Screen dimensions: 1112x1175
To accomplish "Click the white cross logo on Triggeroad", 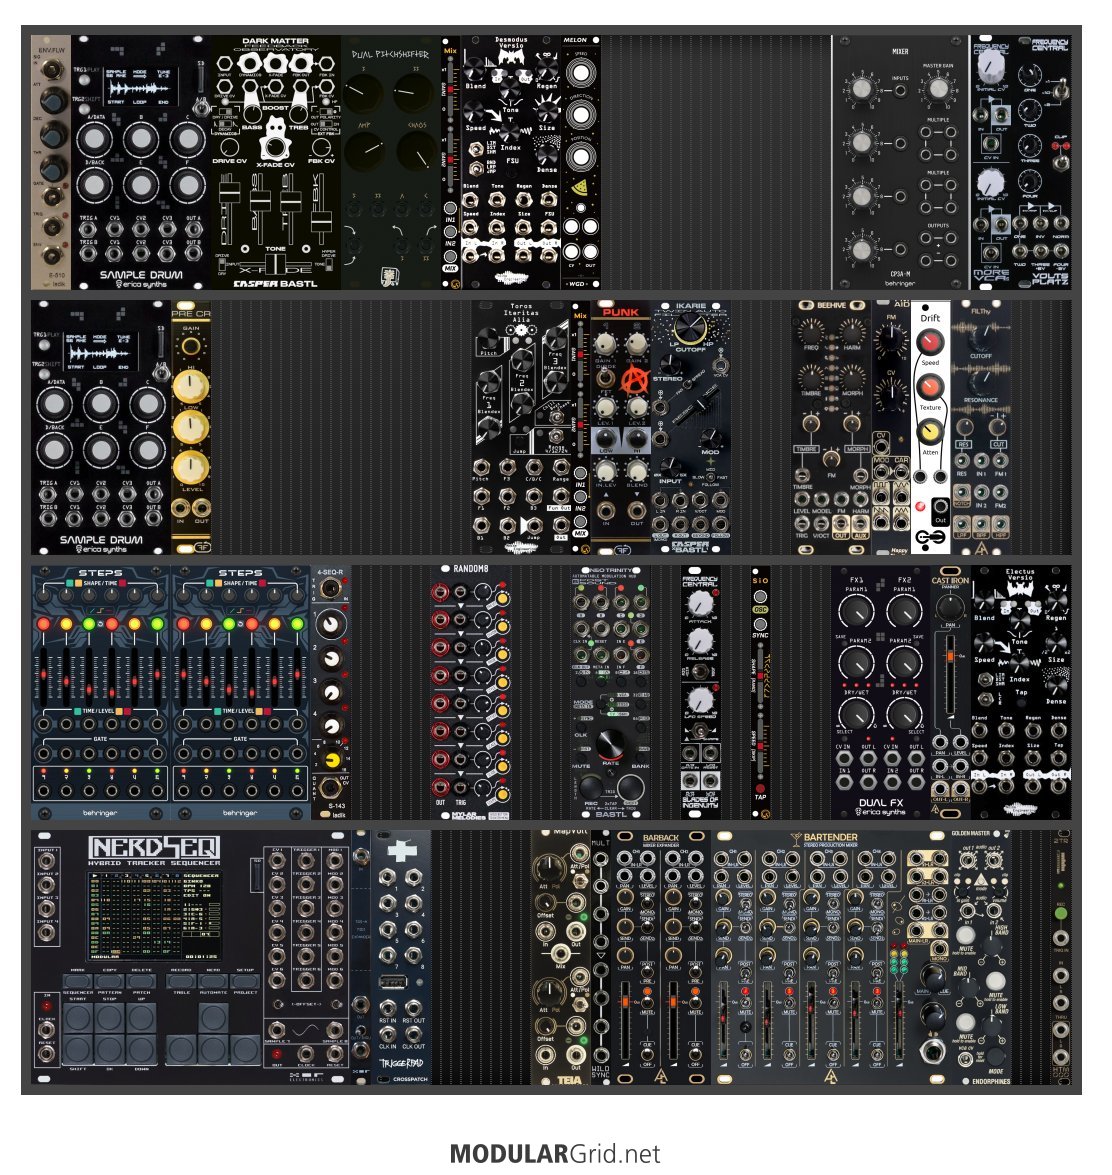I will click(402, 851).
